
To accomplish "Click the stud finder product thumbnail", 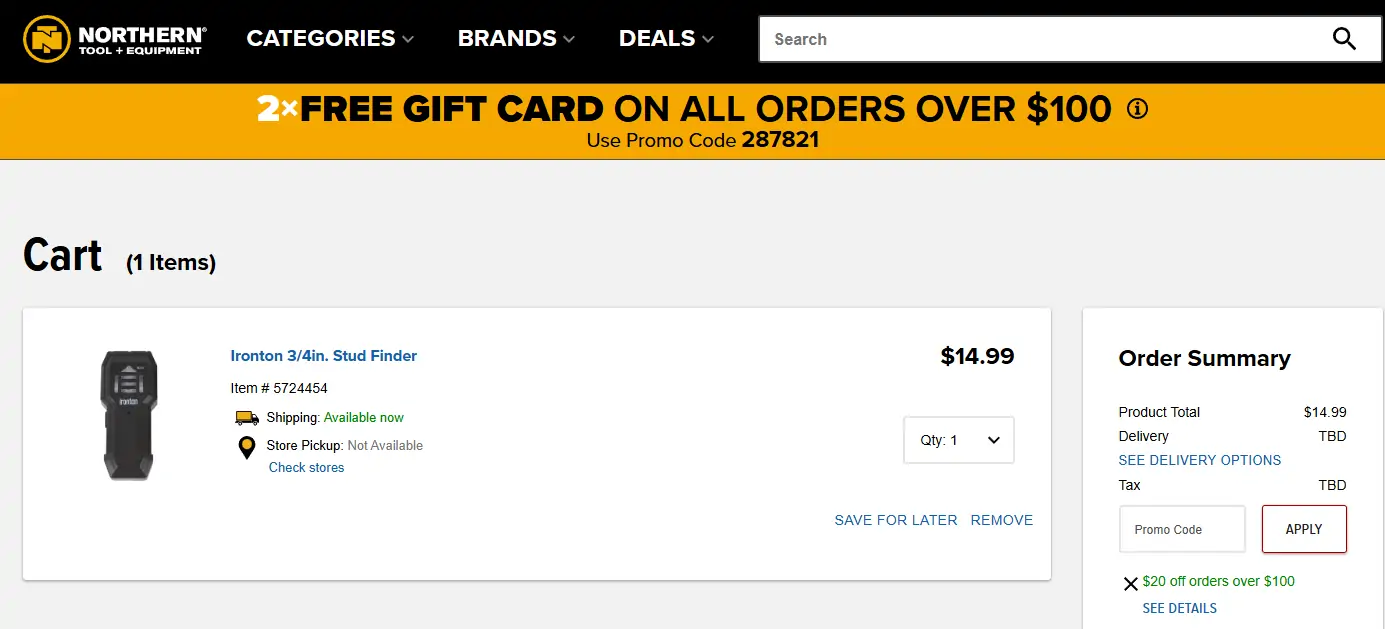I will (x=129, y=414).
